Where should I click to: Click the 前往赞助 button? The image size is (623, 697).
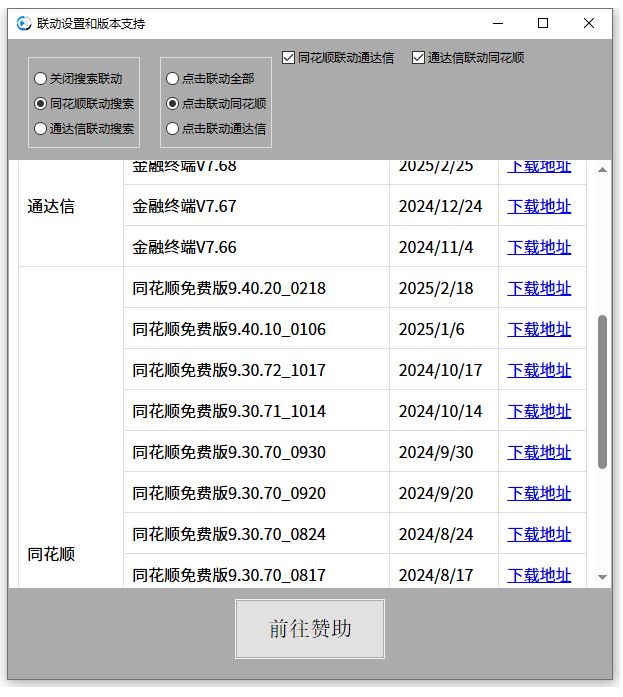[310, 629]
